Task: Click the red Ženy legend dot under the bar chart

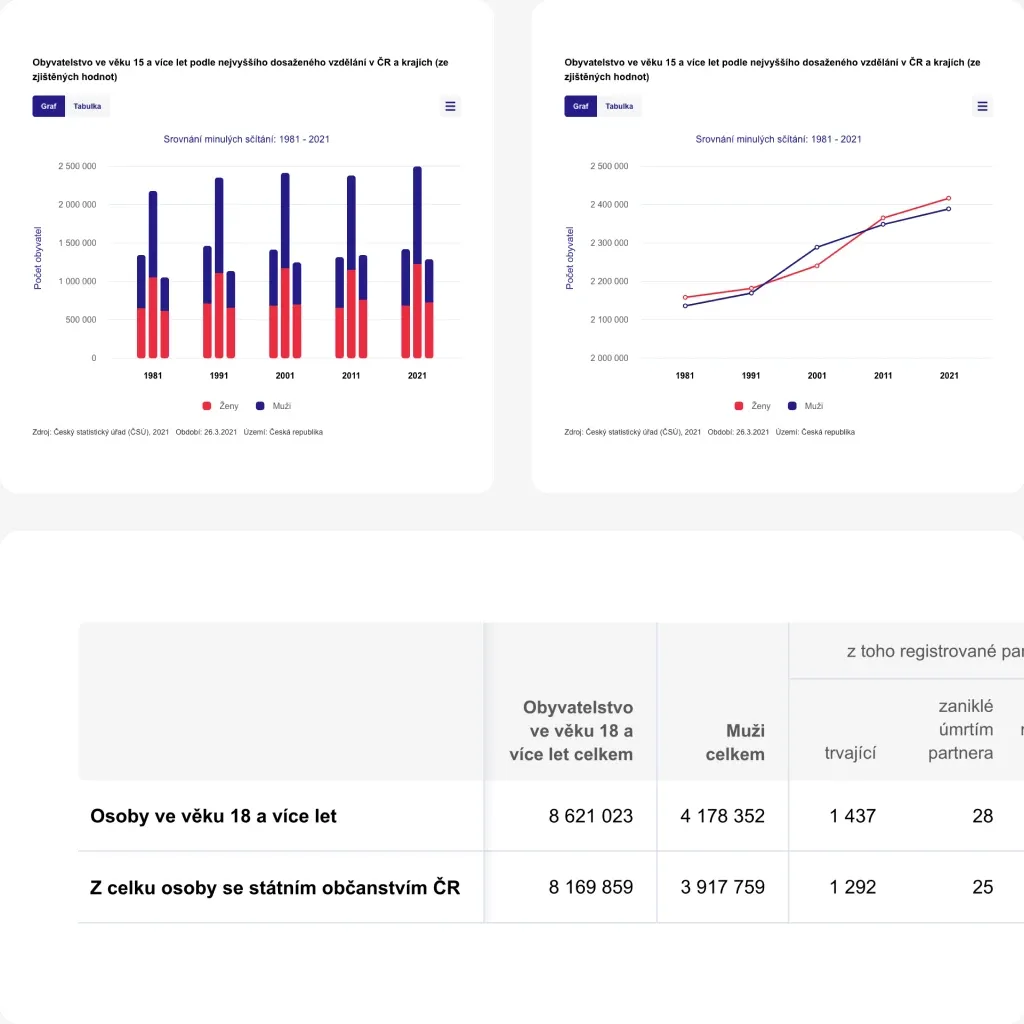Action: pyautogui.click(x=207, y=406)
